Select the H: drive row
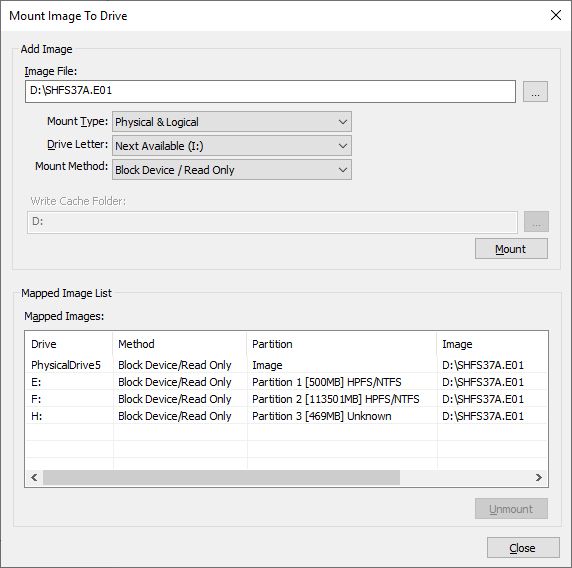 (286, 416)
